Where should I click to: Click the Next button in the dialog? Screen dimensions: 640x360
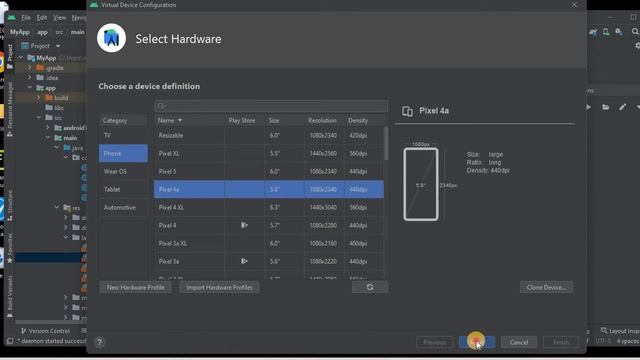(x=477, y=342)
